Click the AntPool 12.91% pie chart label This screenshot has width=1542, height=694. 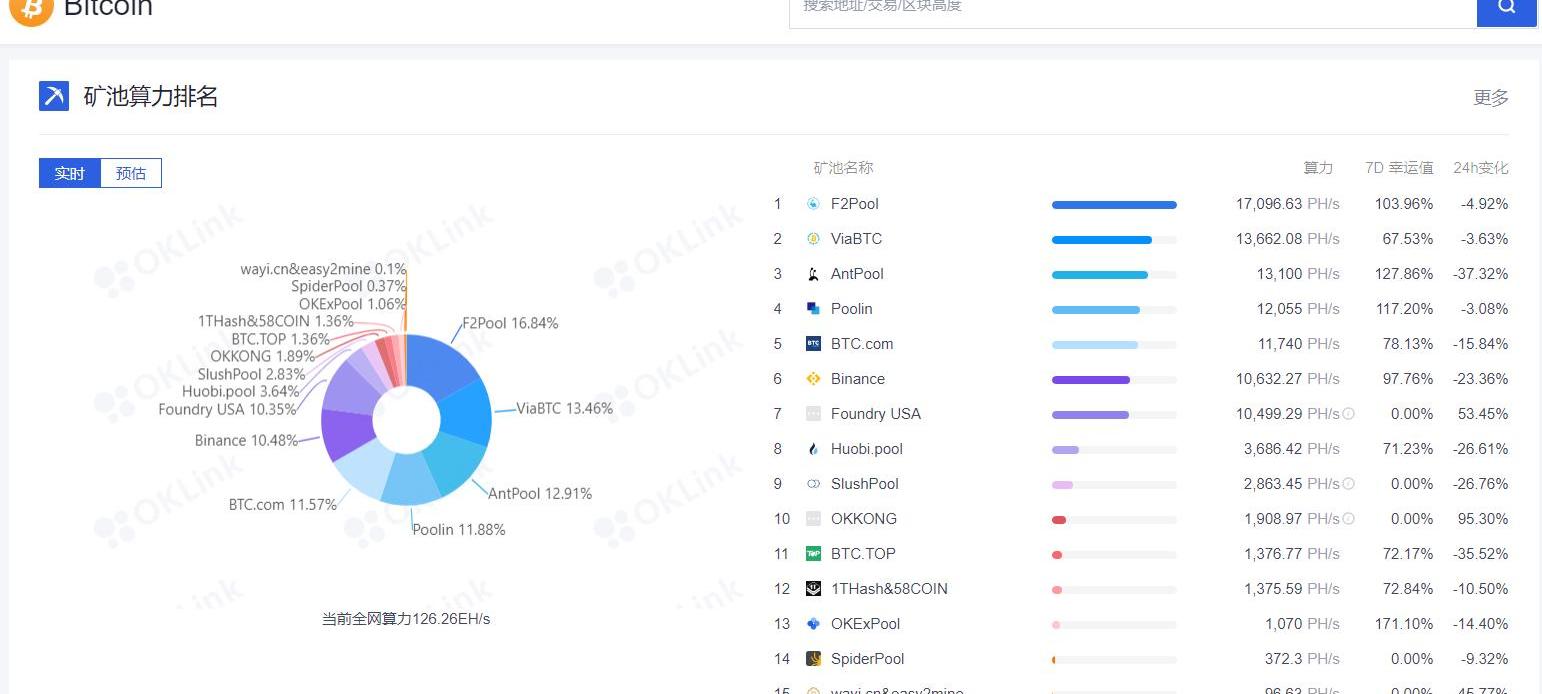pos(540,493)
